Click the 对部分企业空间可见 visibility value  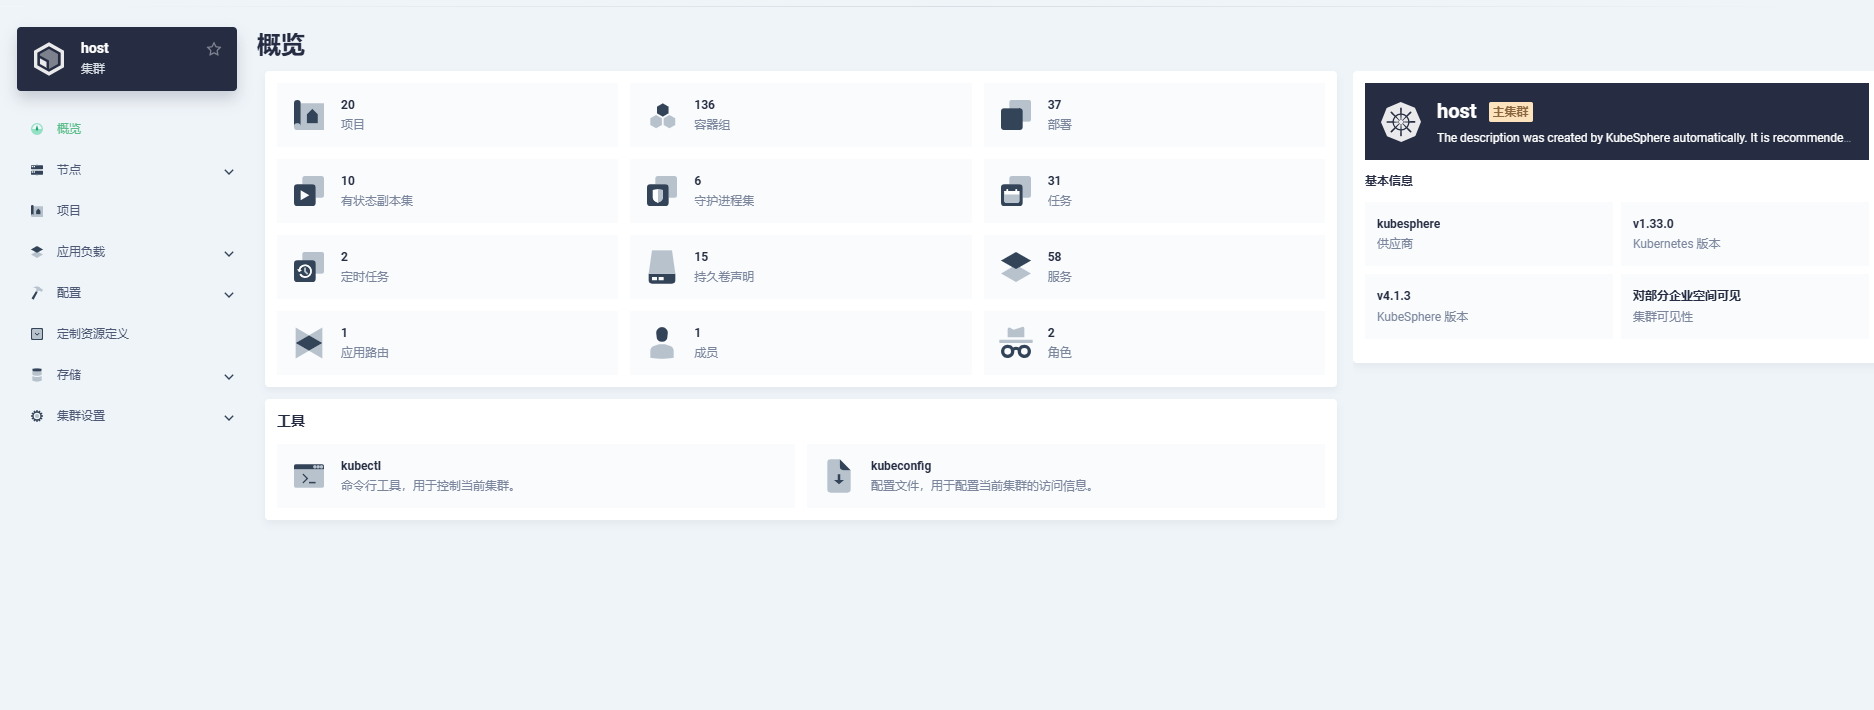click(x=1686, y=296)
